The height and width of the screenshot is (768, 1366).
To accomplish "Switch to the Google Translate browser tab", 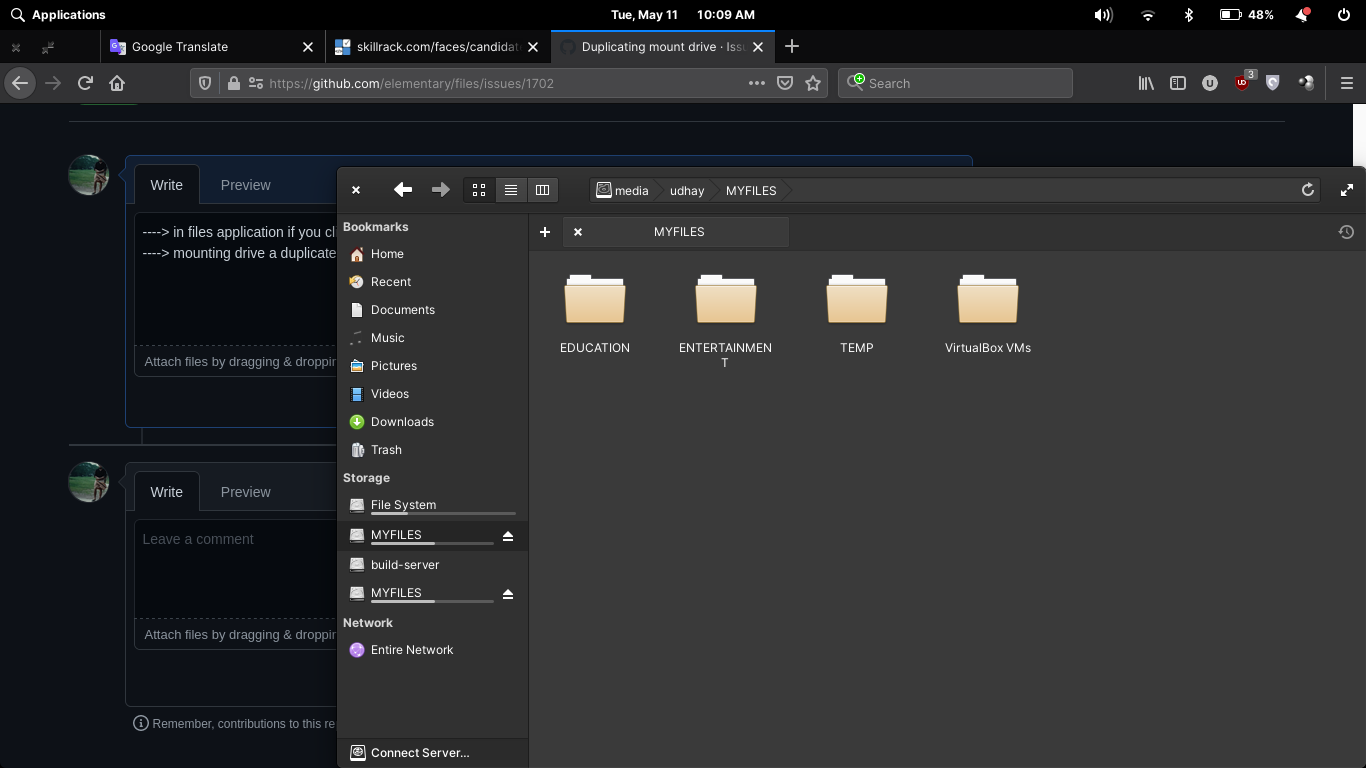I will pos(211,47).
